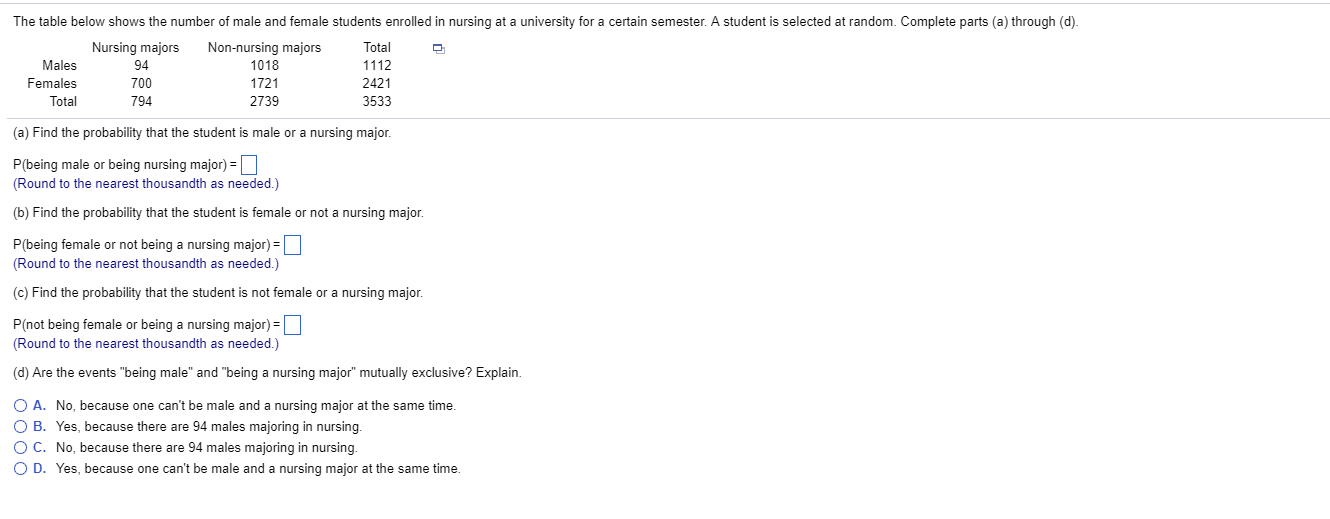Click the 1018 value in the table
Viewport: 1330px width, 519px height.
(x=264, y=66)
